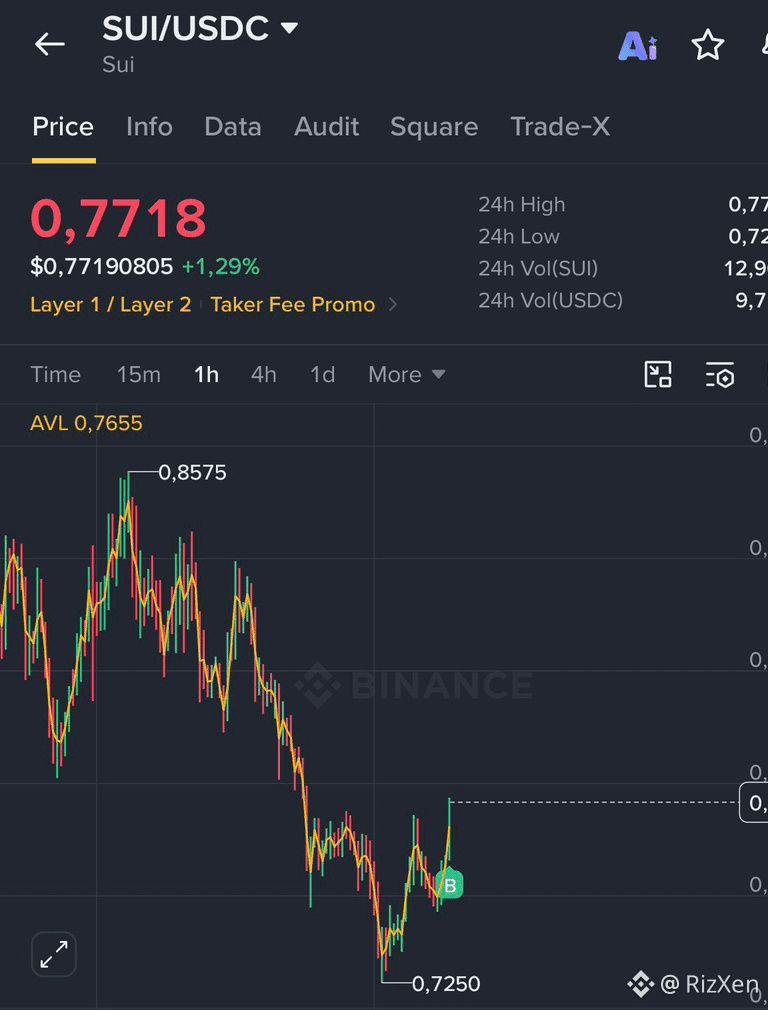Open the SUI/USDC pair selector dropdown
Screen dimensions: 768x1010
pos(289,28)
